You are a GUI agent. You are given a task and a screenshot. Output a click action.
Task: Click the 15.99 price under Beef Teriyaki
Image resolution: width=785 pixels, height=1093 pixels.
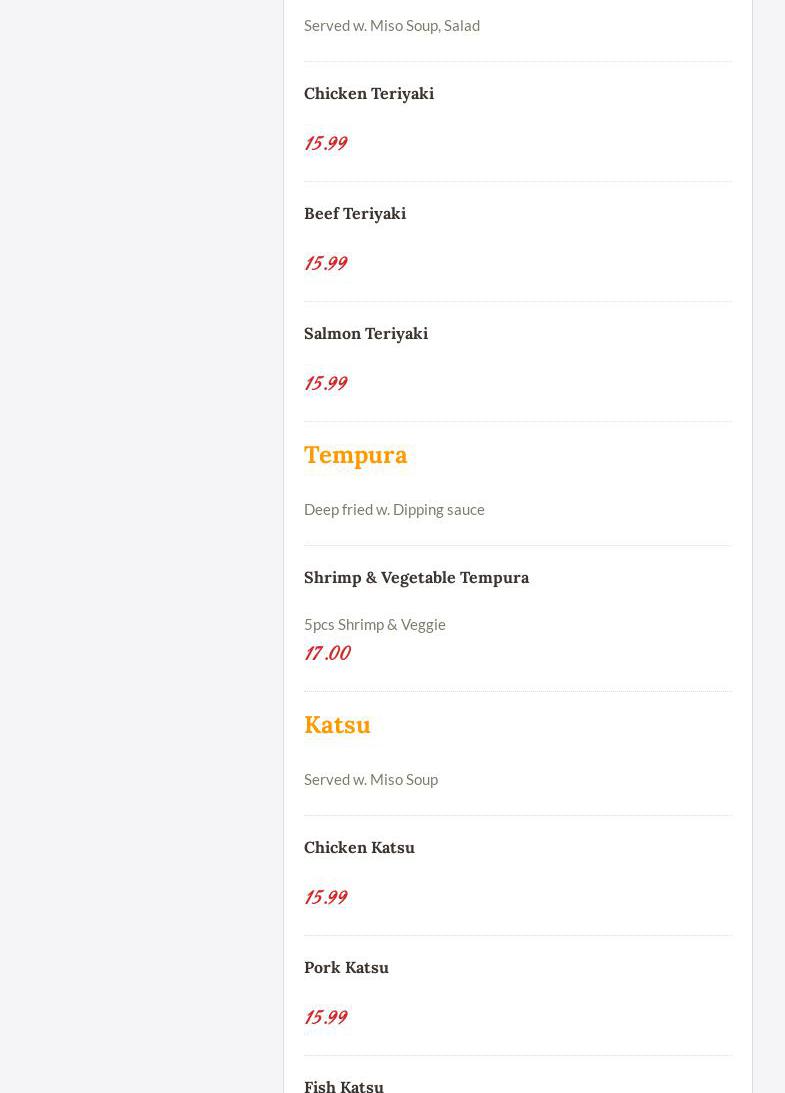(x=325, y=263)
